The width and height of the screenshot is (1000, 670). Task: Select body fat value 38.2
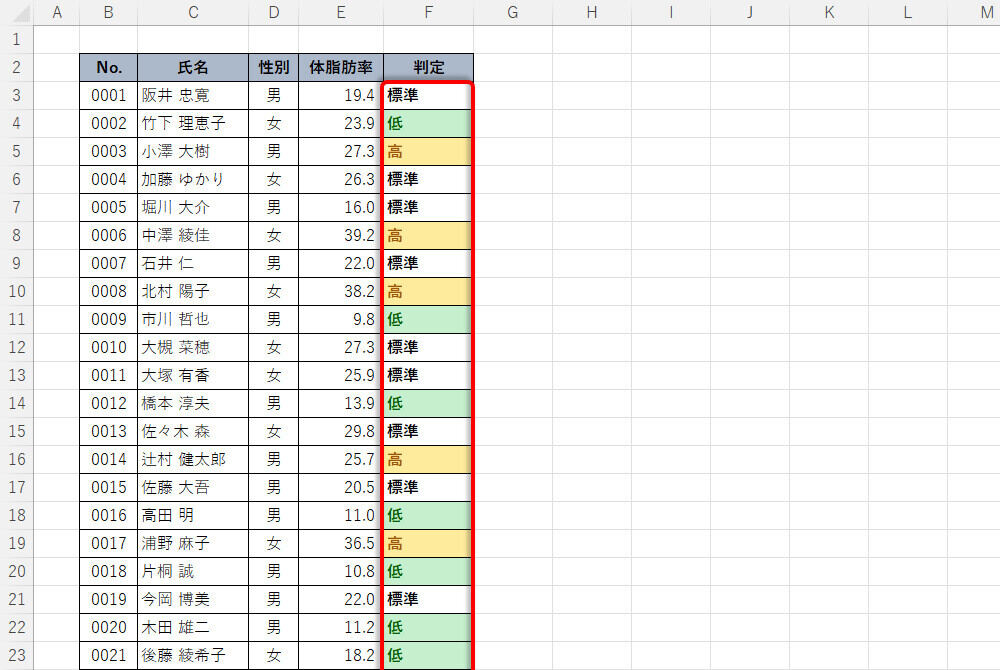(341, 291)
